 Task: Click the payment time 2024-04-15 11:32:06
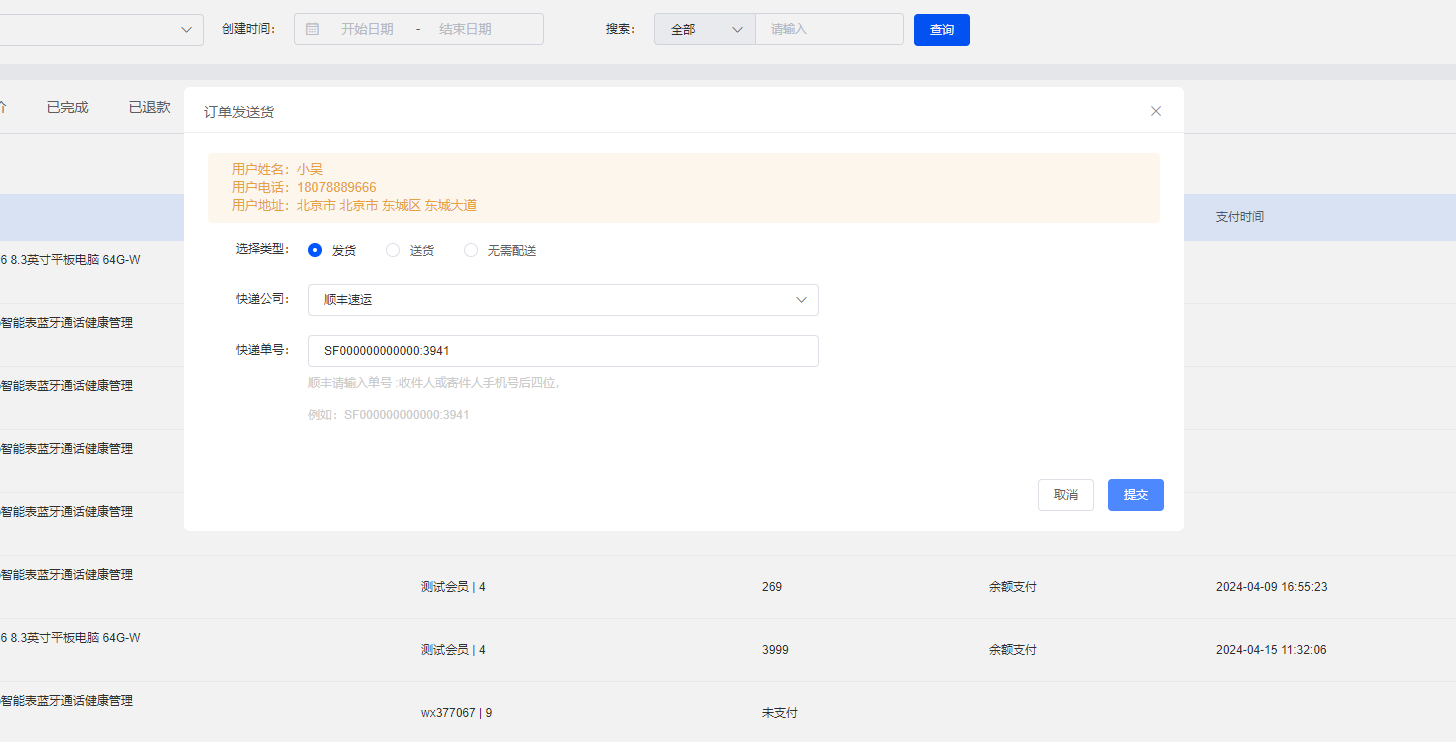pos(1272,650)
